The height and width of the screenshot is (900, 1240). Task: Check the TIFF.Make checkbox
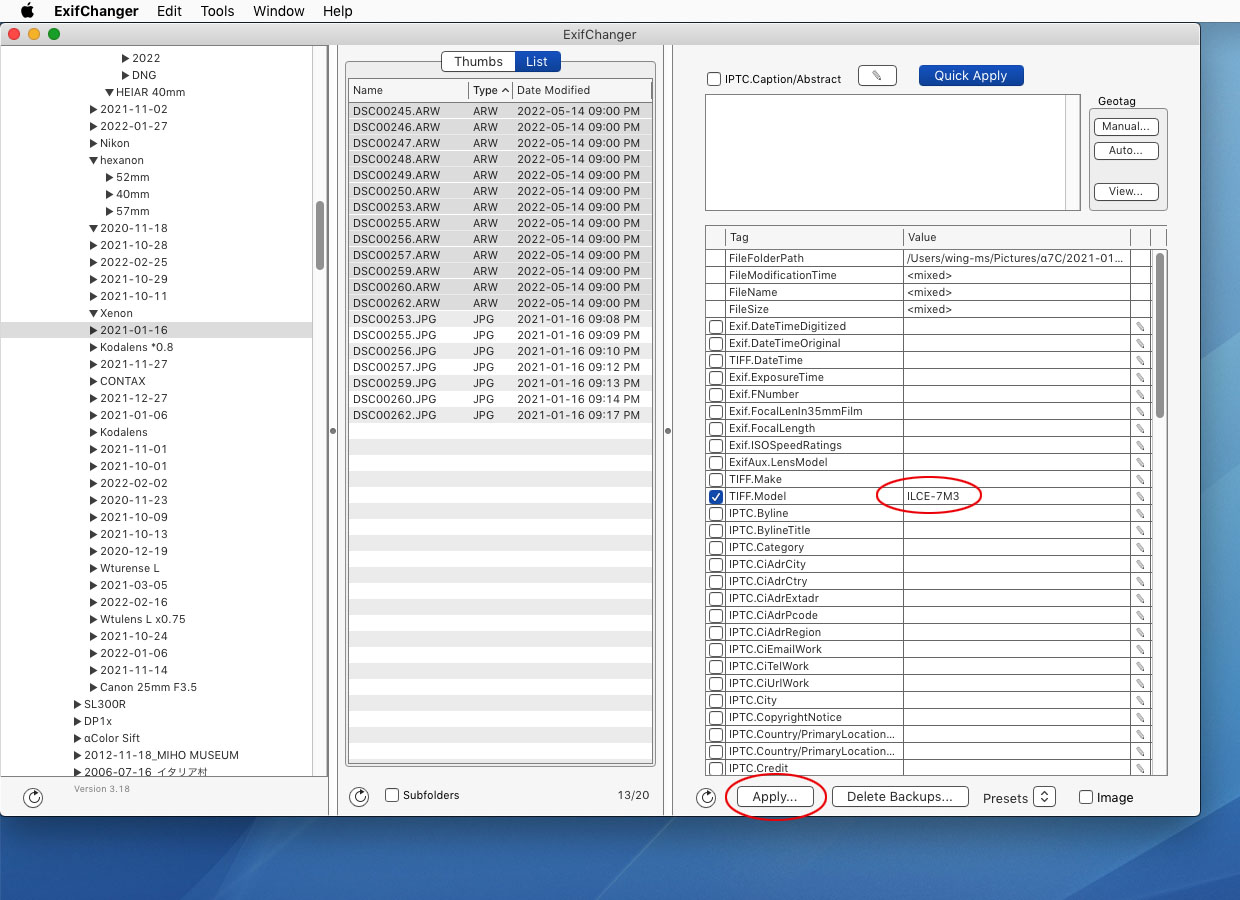pyautogui.click(x=716, y=480)
